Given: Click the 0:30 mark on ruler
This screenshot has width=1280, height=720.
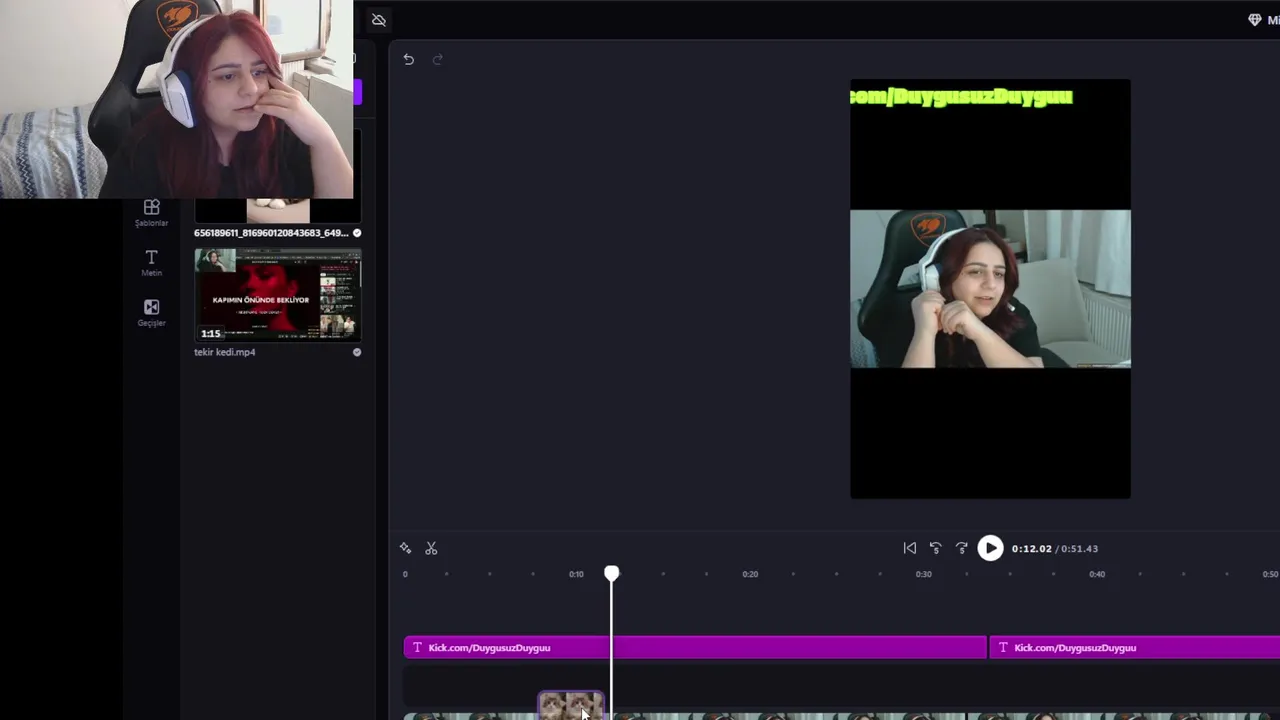Looking at the screenshot, I should pos(923,574).
